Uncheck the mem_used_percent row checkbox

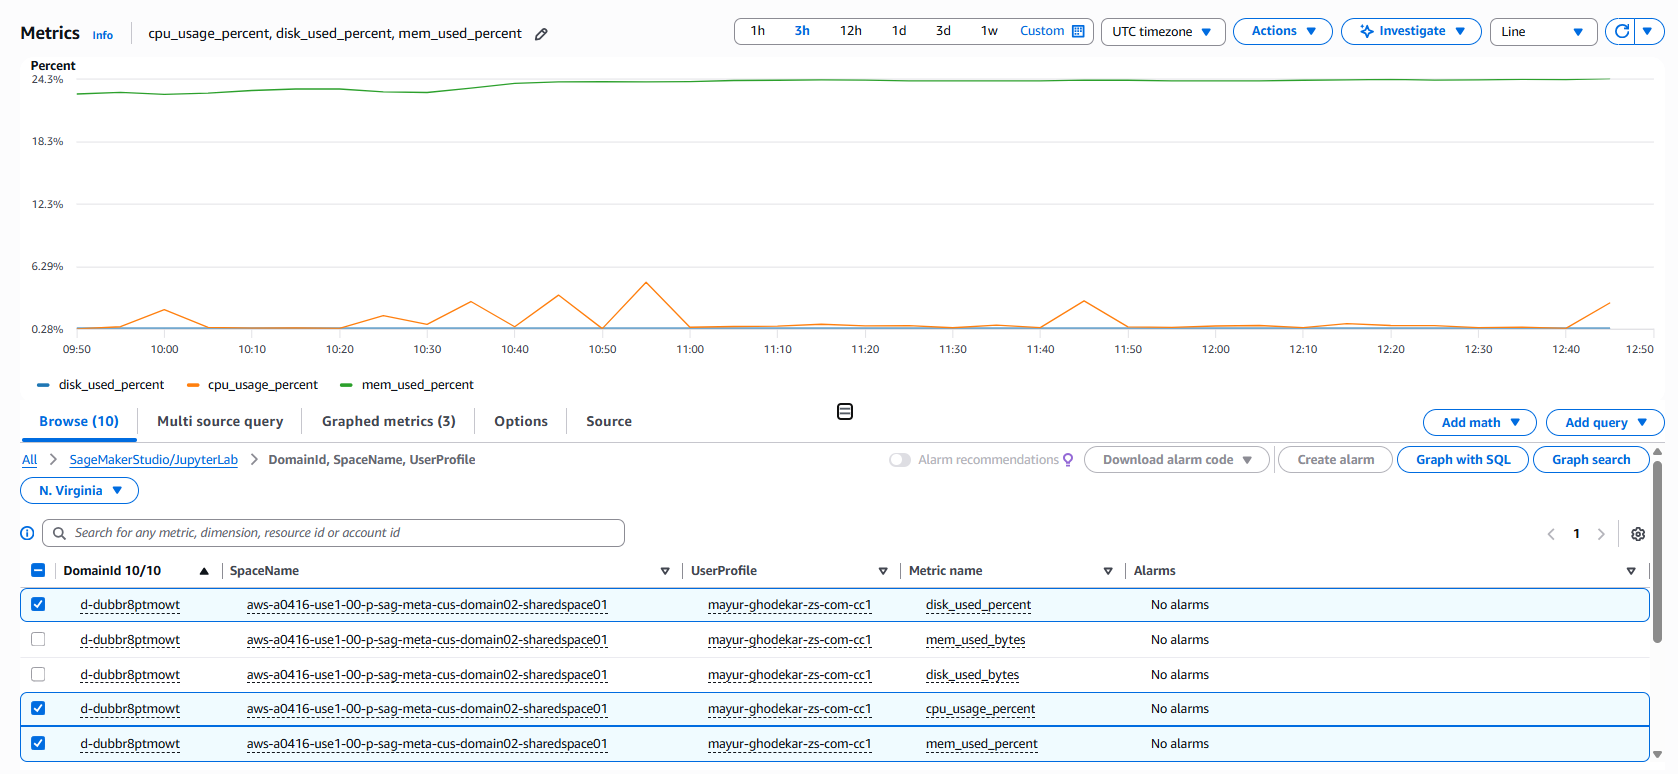tap(38, 743)
